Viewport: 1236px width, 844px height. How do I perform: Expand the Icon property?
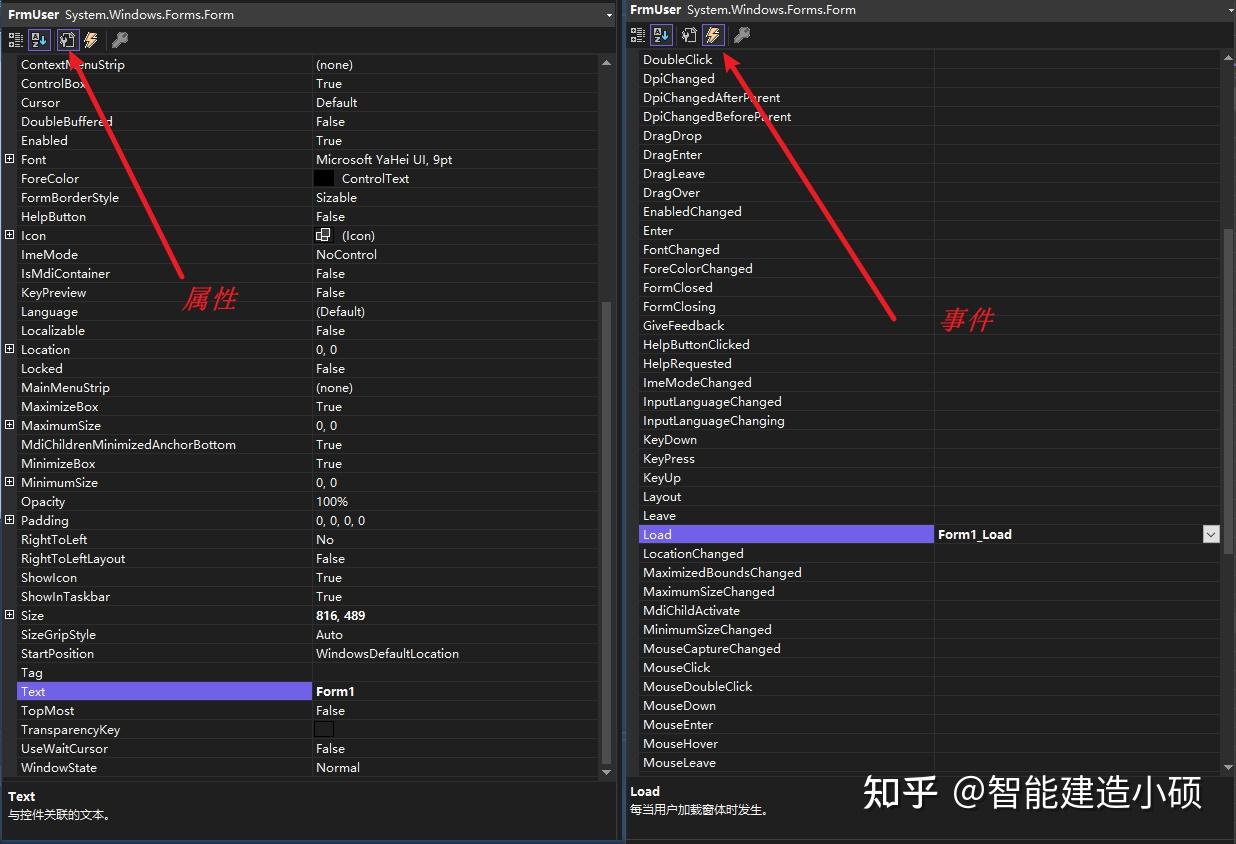(8, 235)
